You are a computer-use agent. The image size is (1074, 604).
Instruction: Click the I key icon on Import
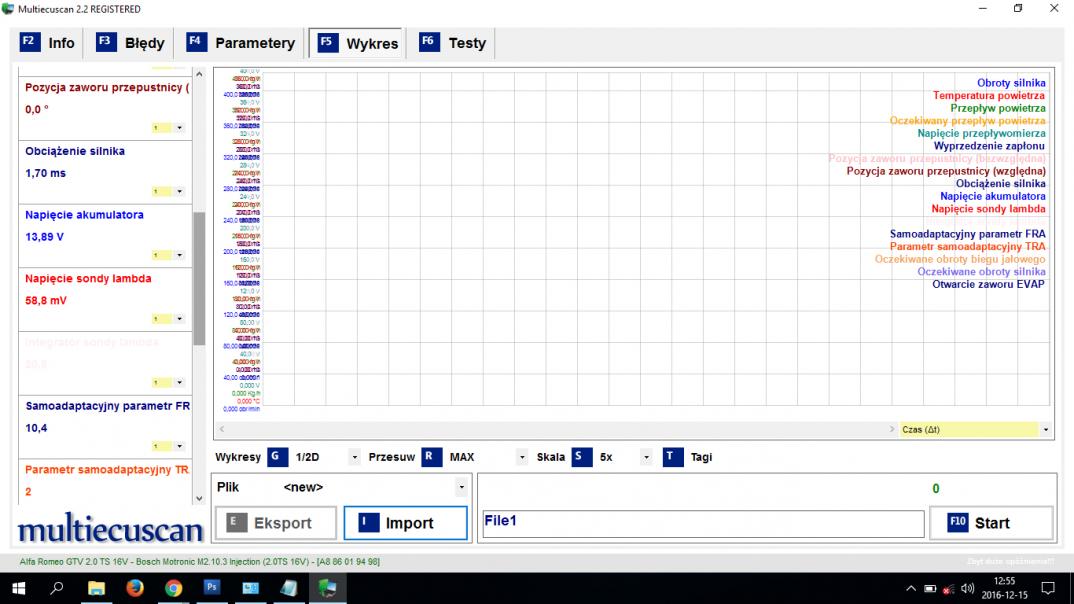pos(368,523)
